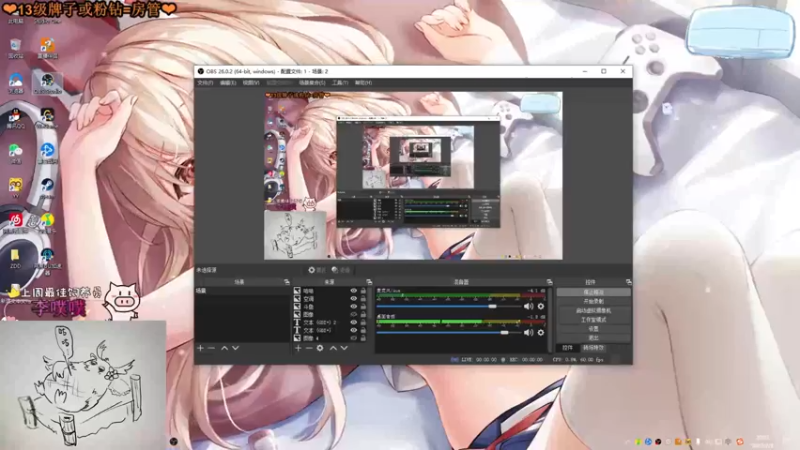Open source properties via the gear icon below the sources list
The image size is (800, 450).
[320, 348]
